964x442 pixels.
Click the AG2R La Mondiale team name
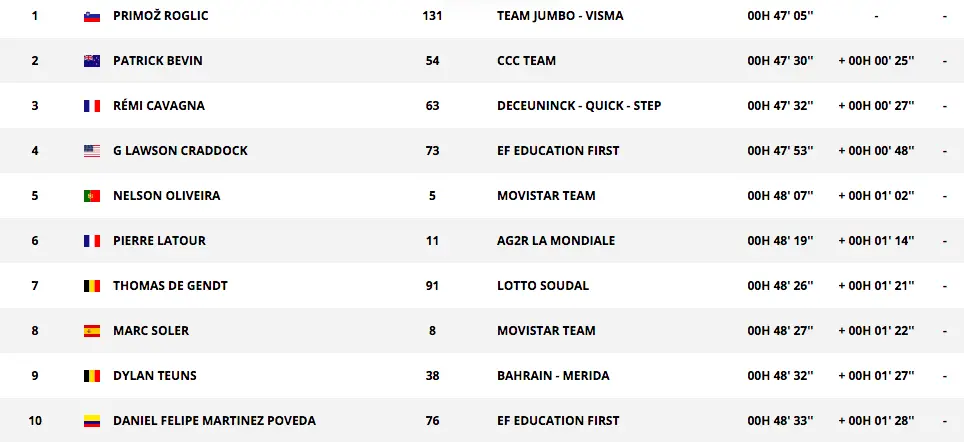(555, 241)
